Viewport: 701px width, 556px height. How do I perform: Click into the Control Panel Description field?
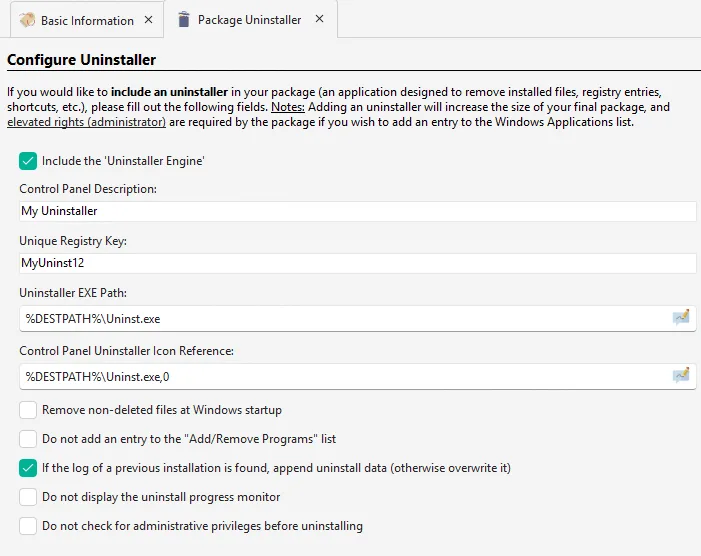(358, 211)
